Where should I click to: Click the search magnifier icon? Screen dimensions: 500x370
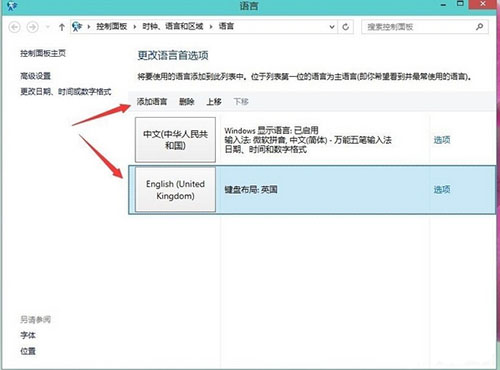(x=479, y=27)
